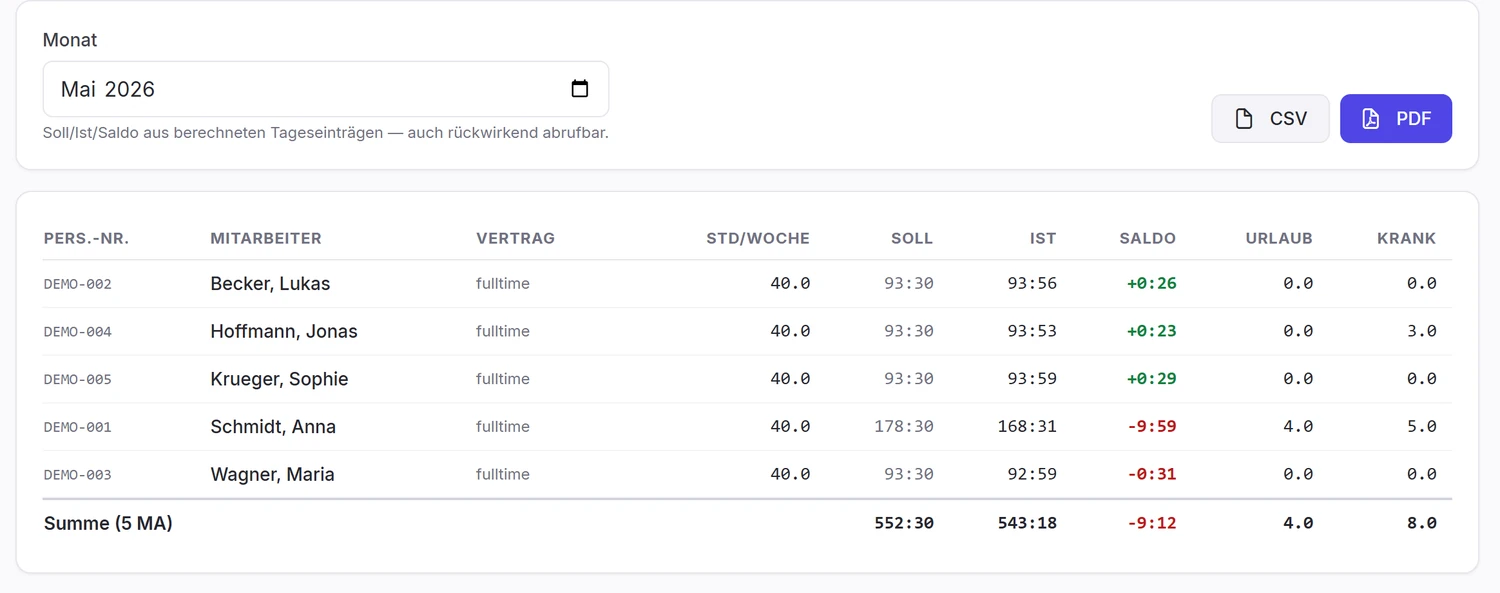Screen dimensions: 1500x593
Task: Click the IST column header
Action: [1043, 238]
